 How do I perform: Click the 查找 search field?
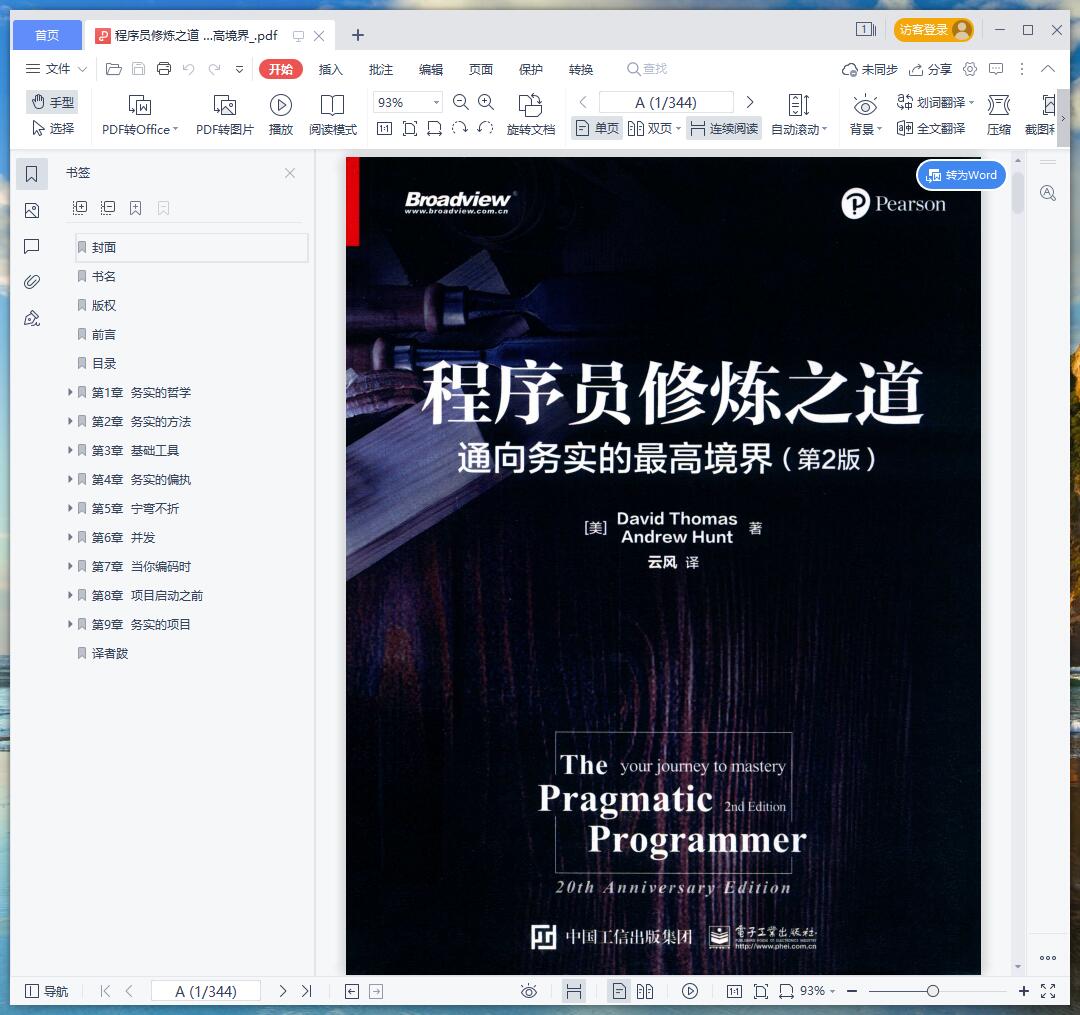[x=647, y=69]
